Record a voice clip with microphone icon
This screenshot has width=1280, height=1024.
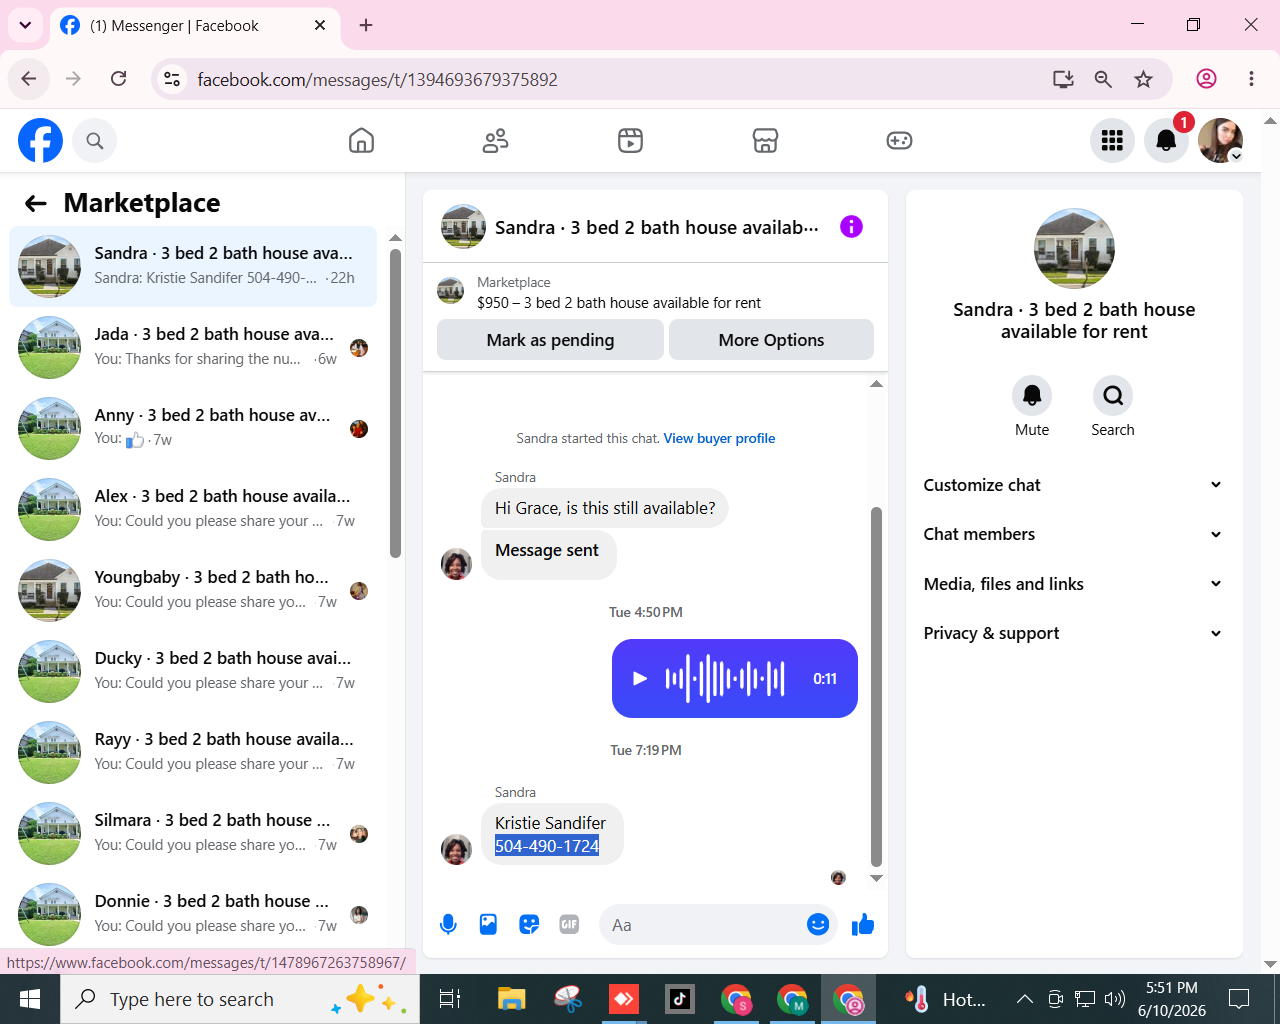point(448,925)
